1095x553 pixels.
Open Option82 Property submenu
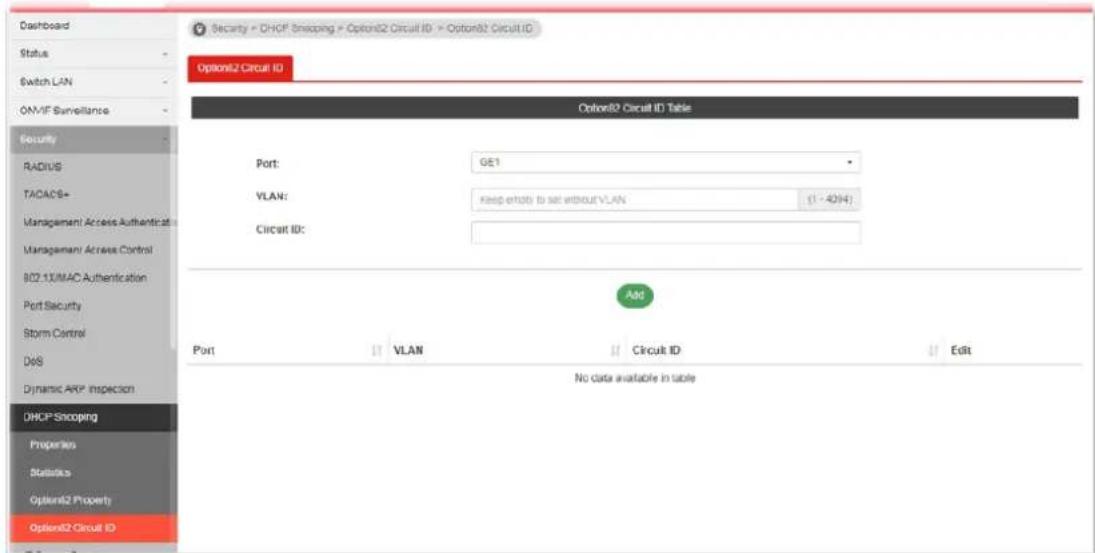pos(94,501)
